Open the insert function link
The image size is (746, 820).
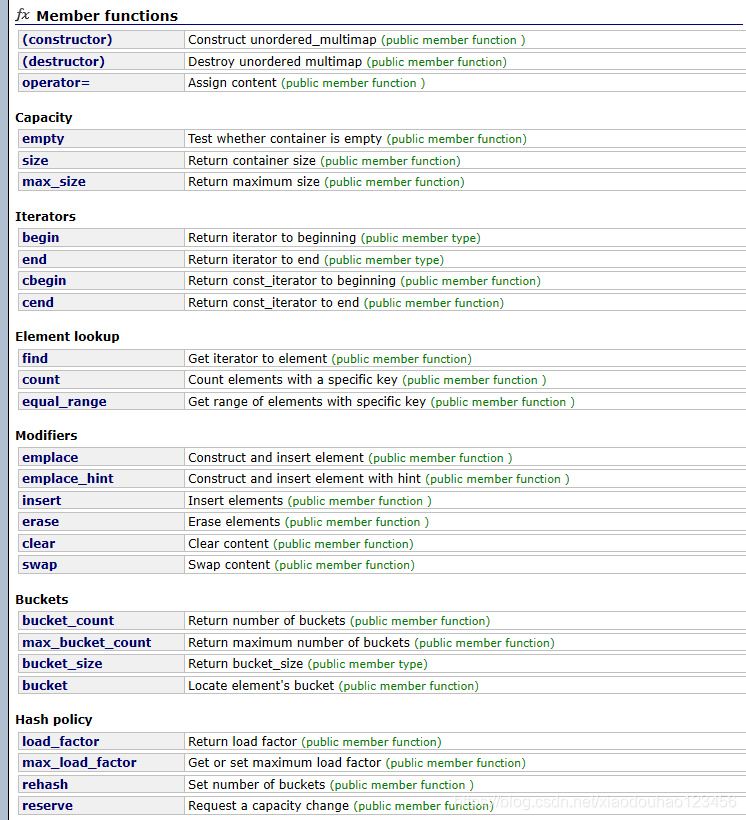(x=41, y=500)
